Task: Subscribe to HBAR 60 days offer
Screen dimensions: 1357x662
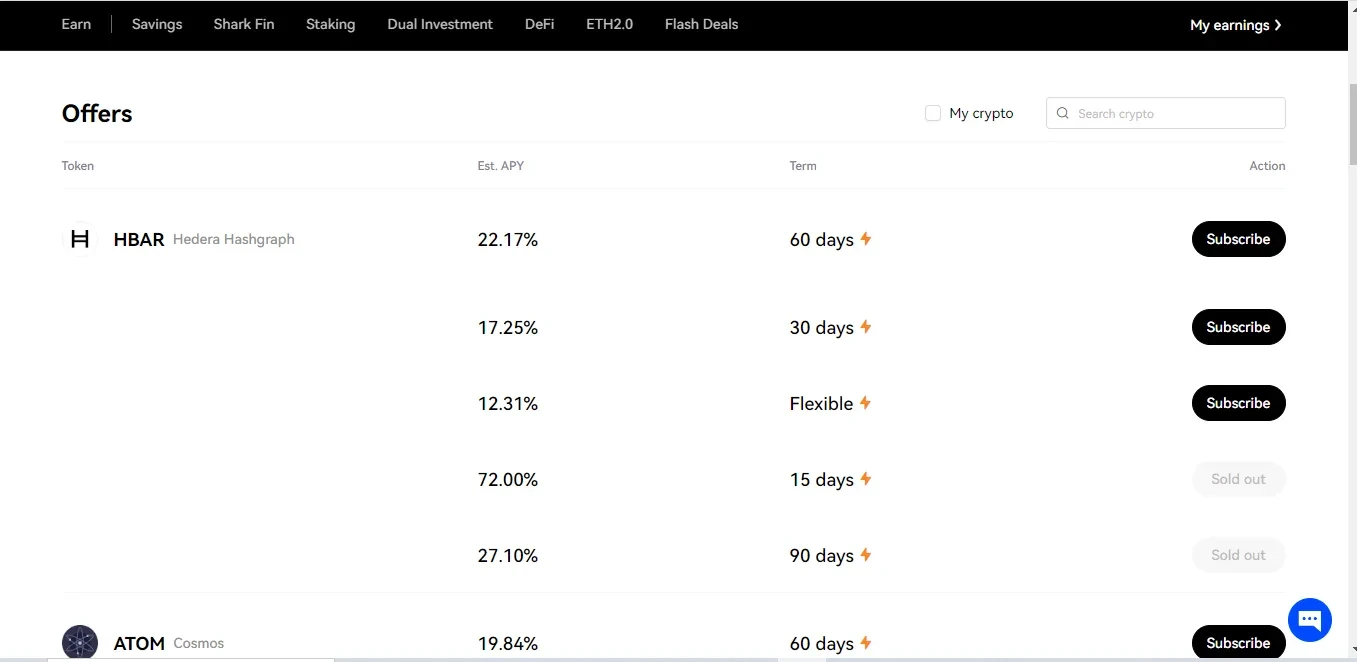Action: [x=1238, y=239]
